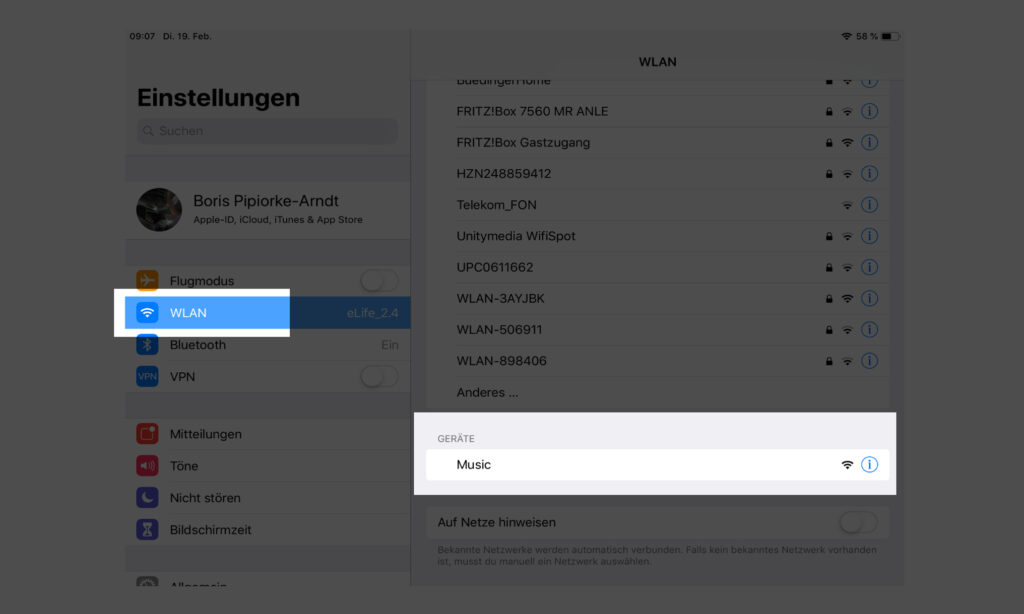Open Bluetooth settings

click(268, 344)
